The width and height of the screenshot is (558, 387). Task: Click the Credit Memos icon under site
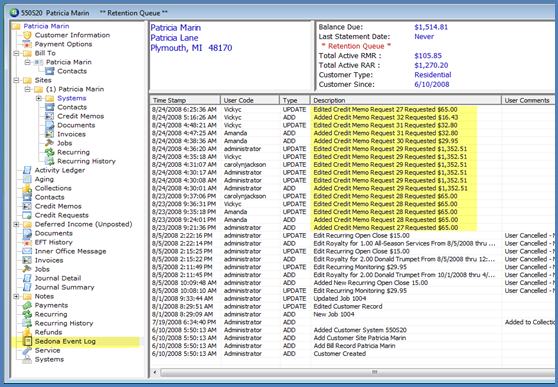click(x=50, y=116)
